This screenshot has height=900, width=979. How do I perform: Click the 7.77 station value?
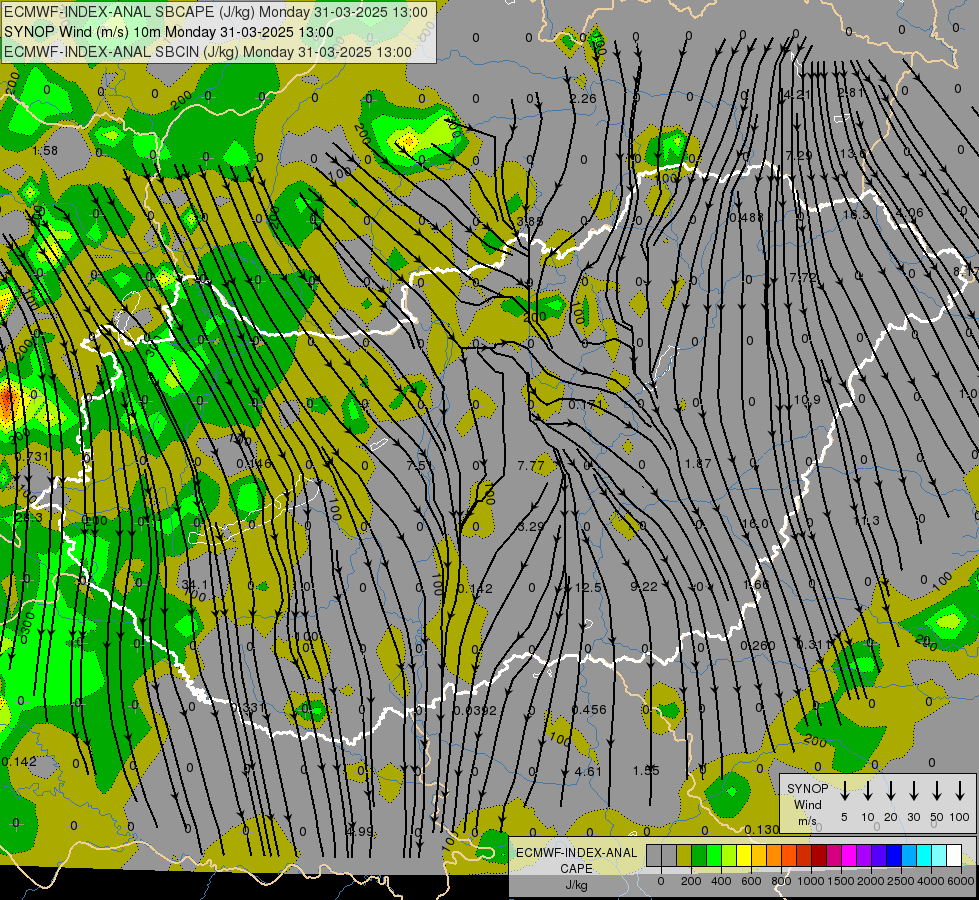click(x=531, y=466)
